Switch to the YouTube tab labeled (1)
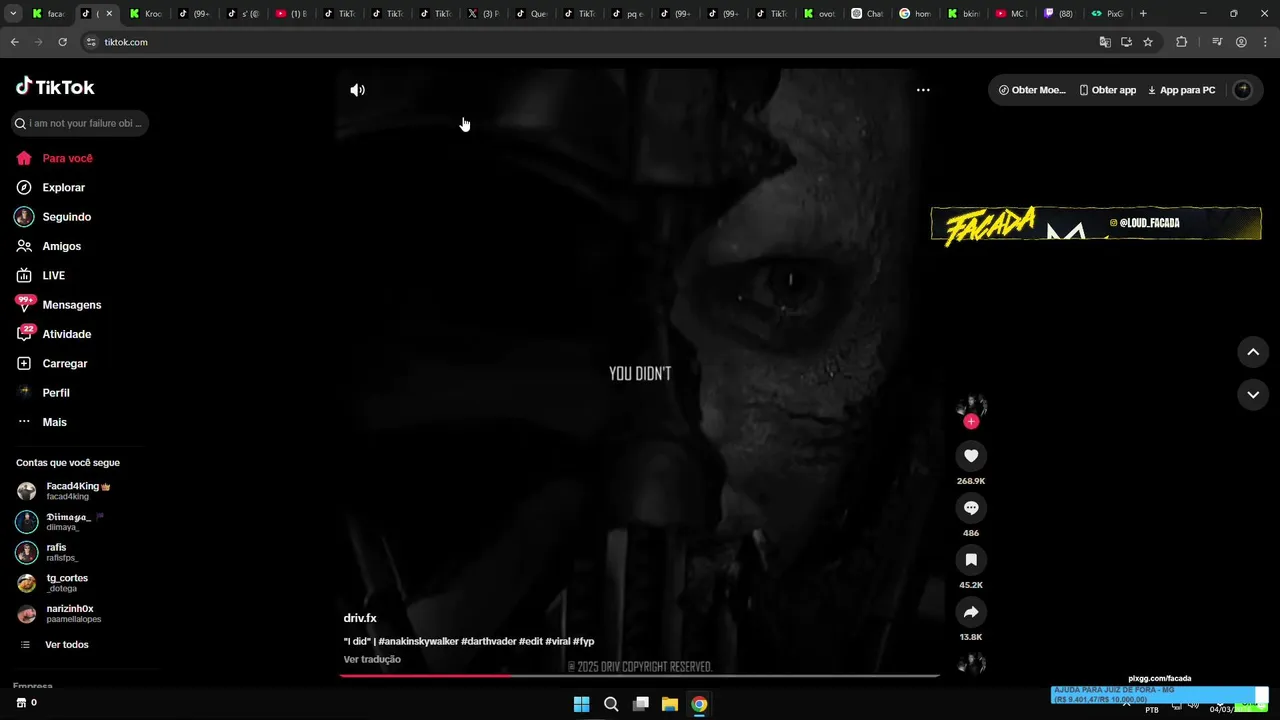1280x720 pixels. (x=291, y=14)
